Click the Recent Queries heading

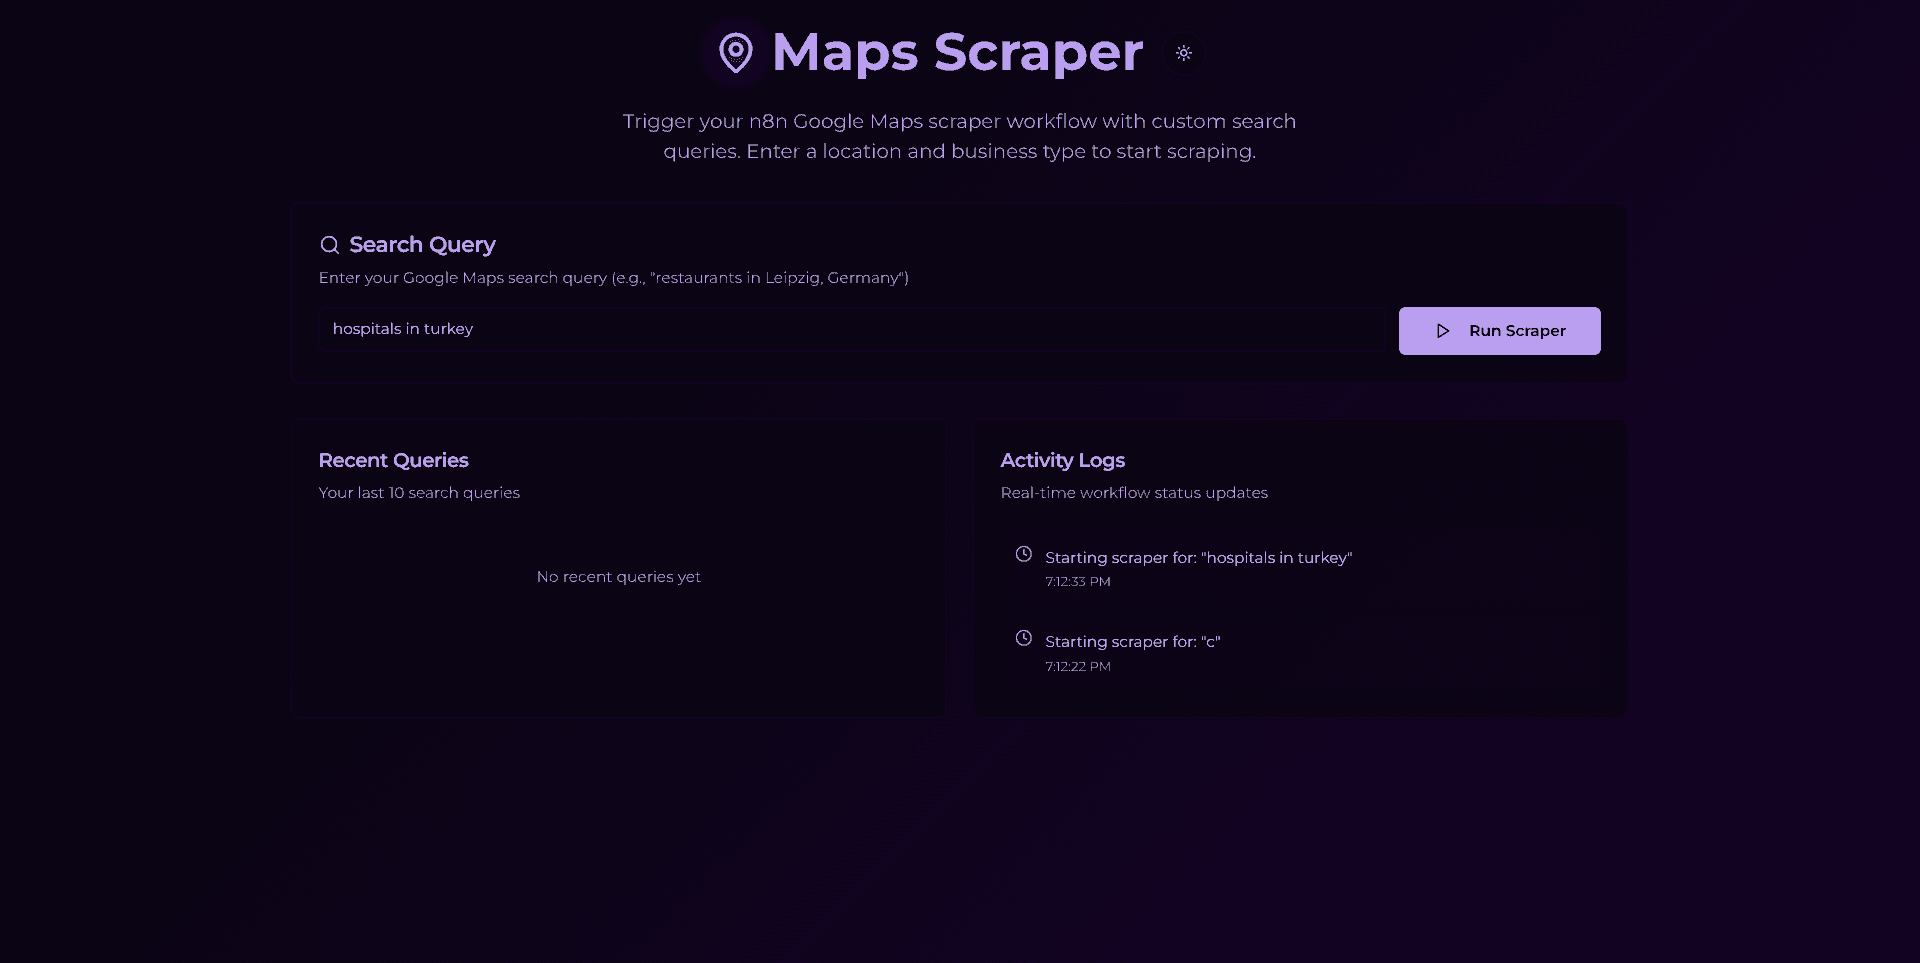(393, 460)
